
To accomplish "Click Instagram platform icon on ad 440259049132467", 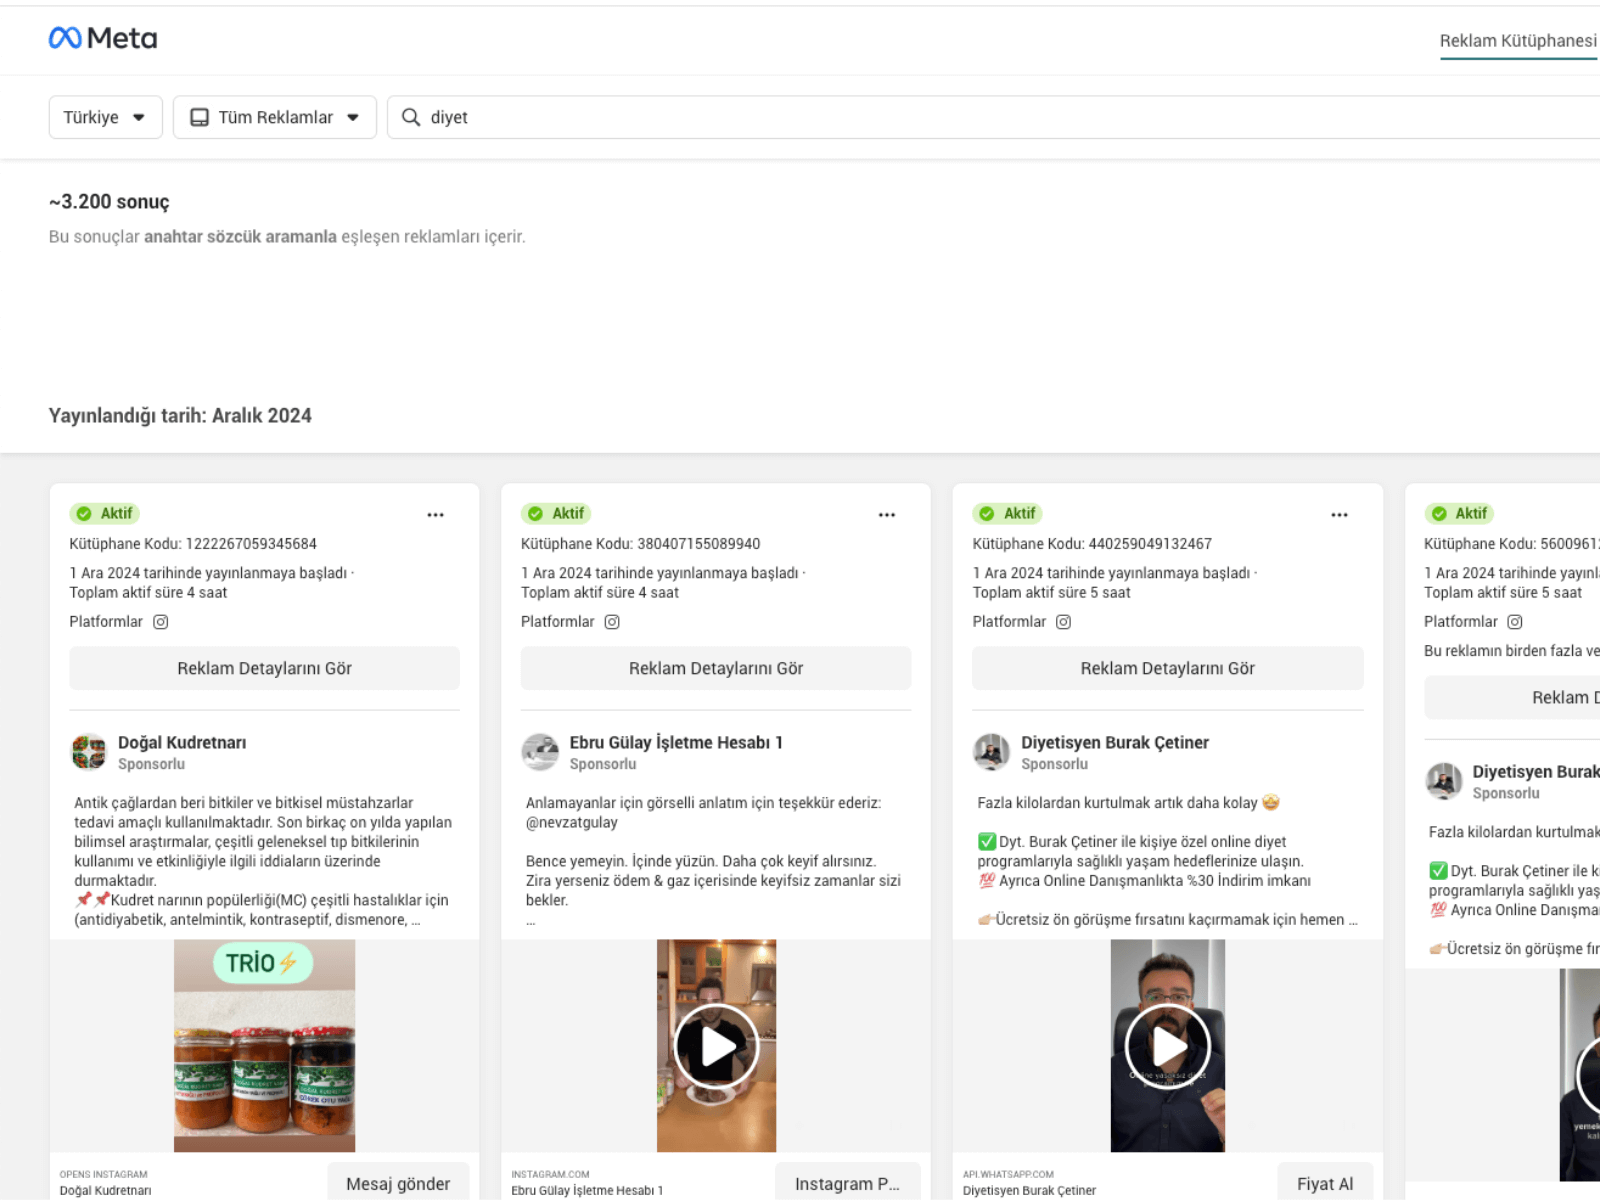I will click(1064, 622).
